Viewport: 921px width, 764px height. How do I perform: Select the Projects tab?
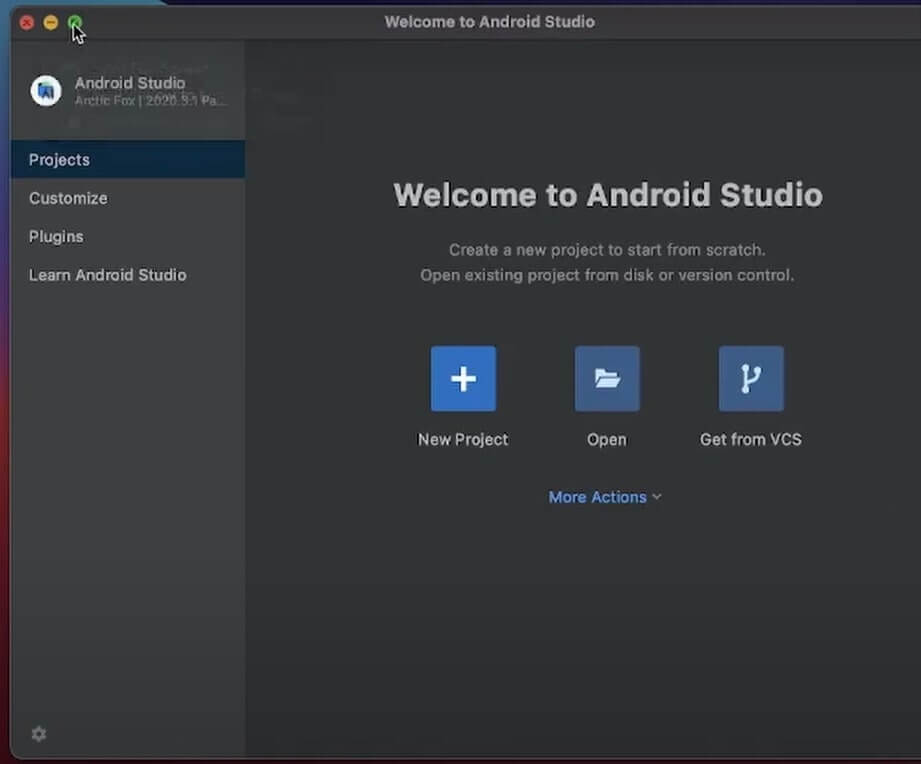click(x=128, y=159)
